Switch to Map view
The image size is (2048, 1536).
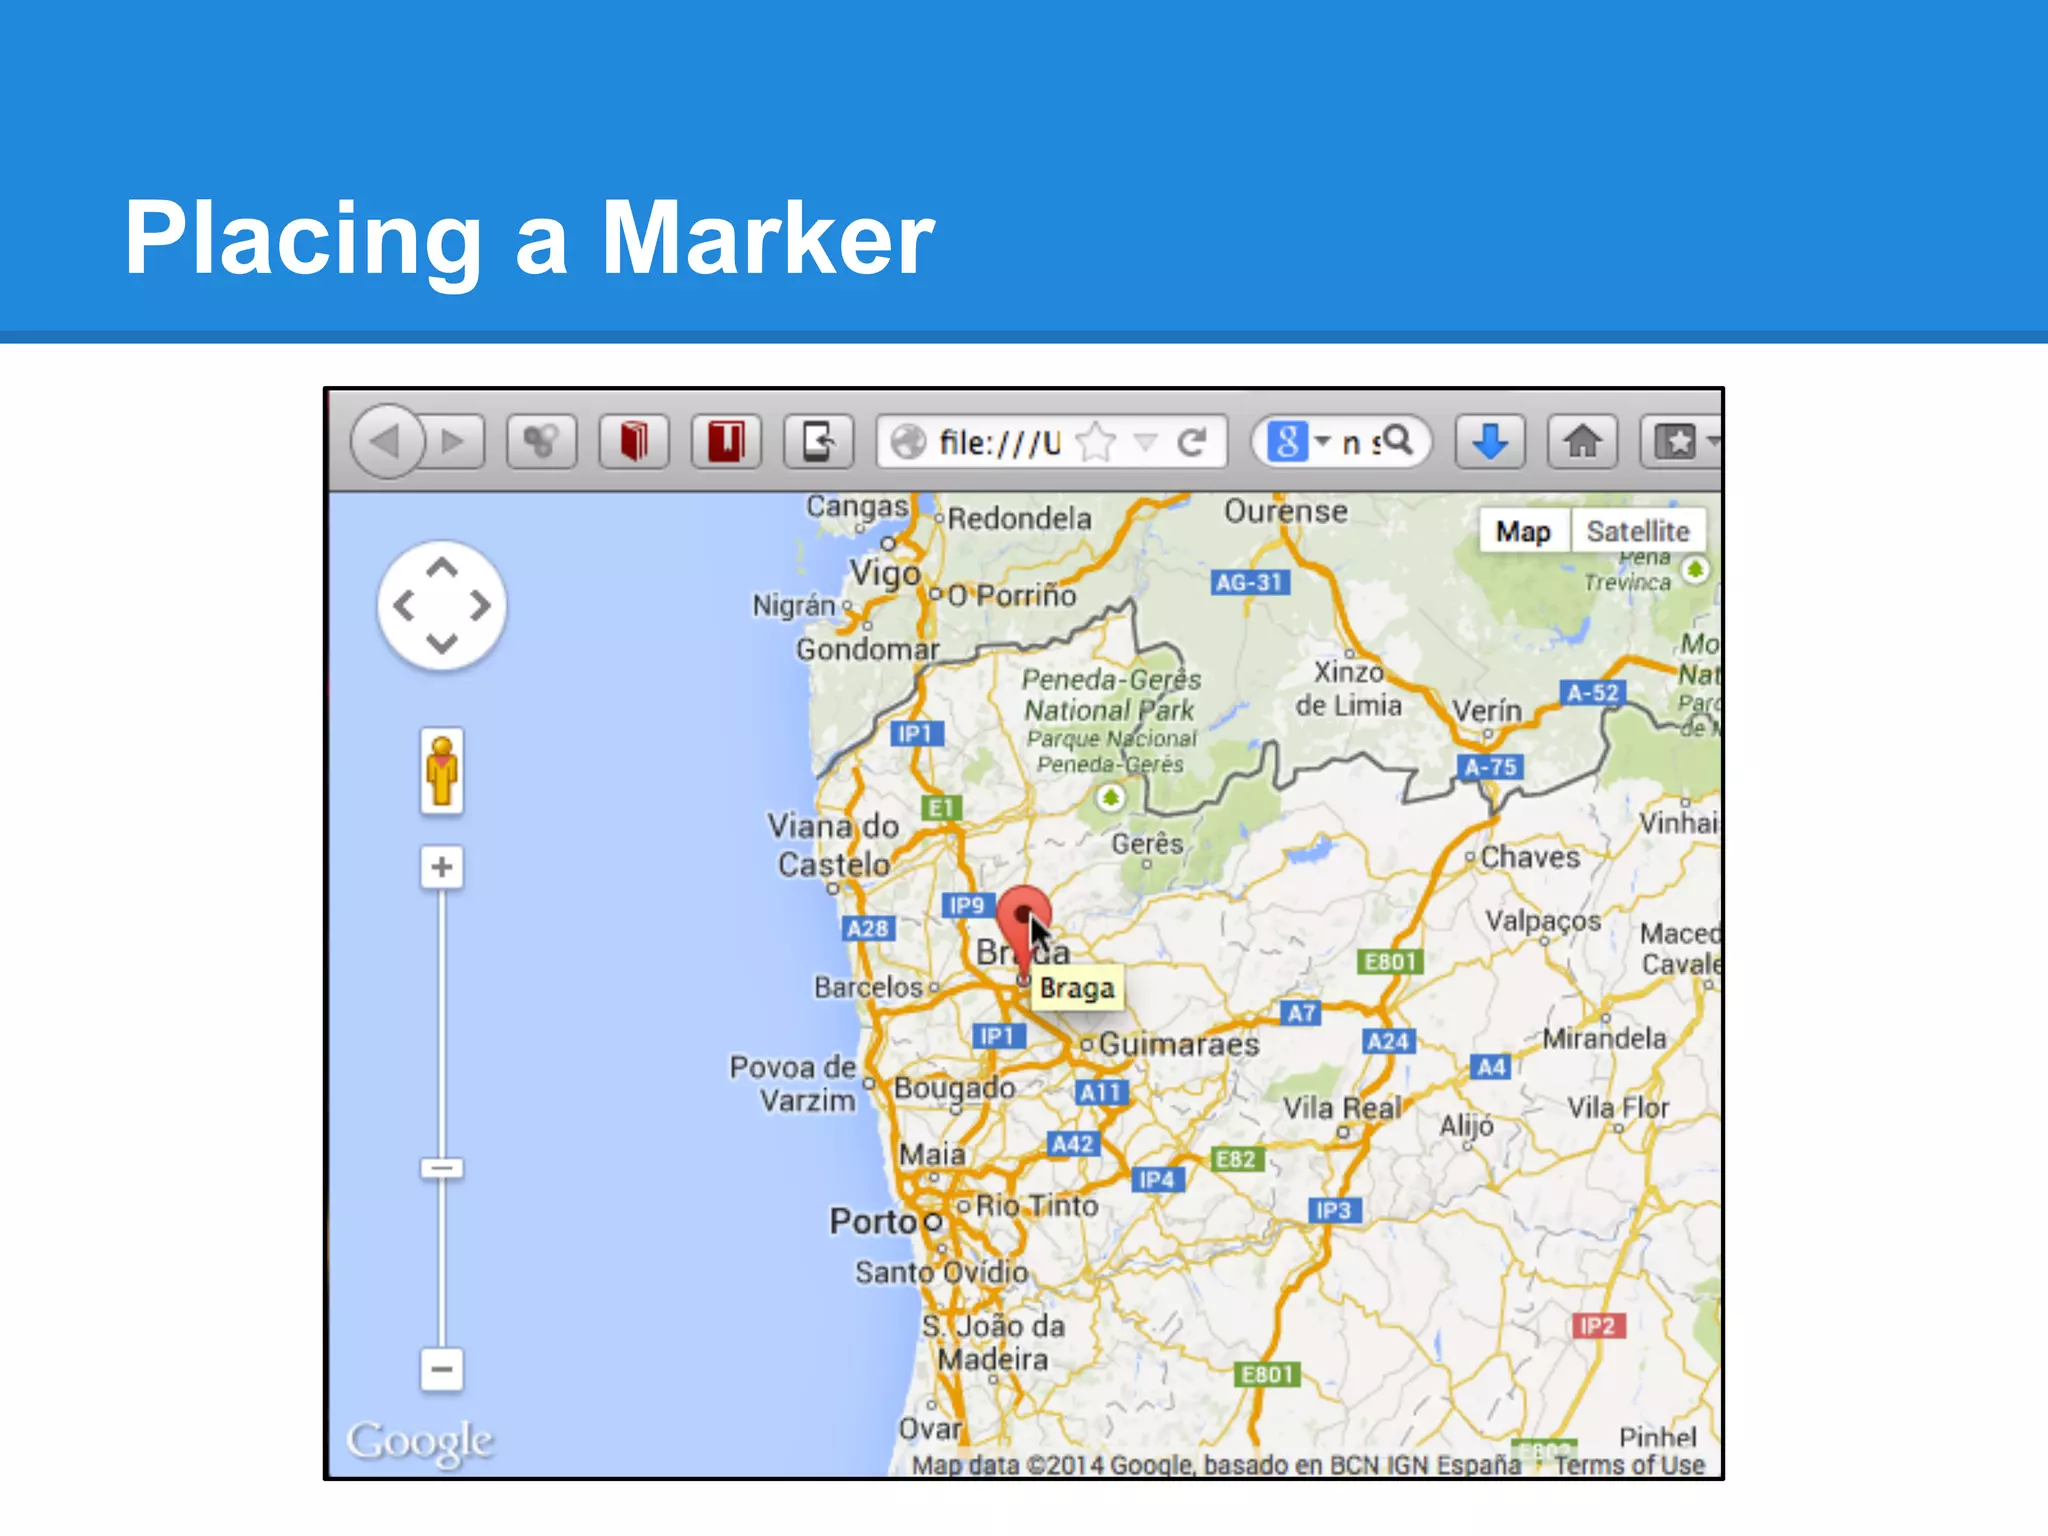(x=1523, y=531)
